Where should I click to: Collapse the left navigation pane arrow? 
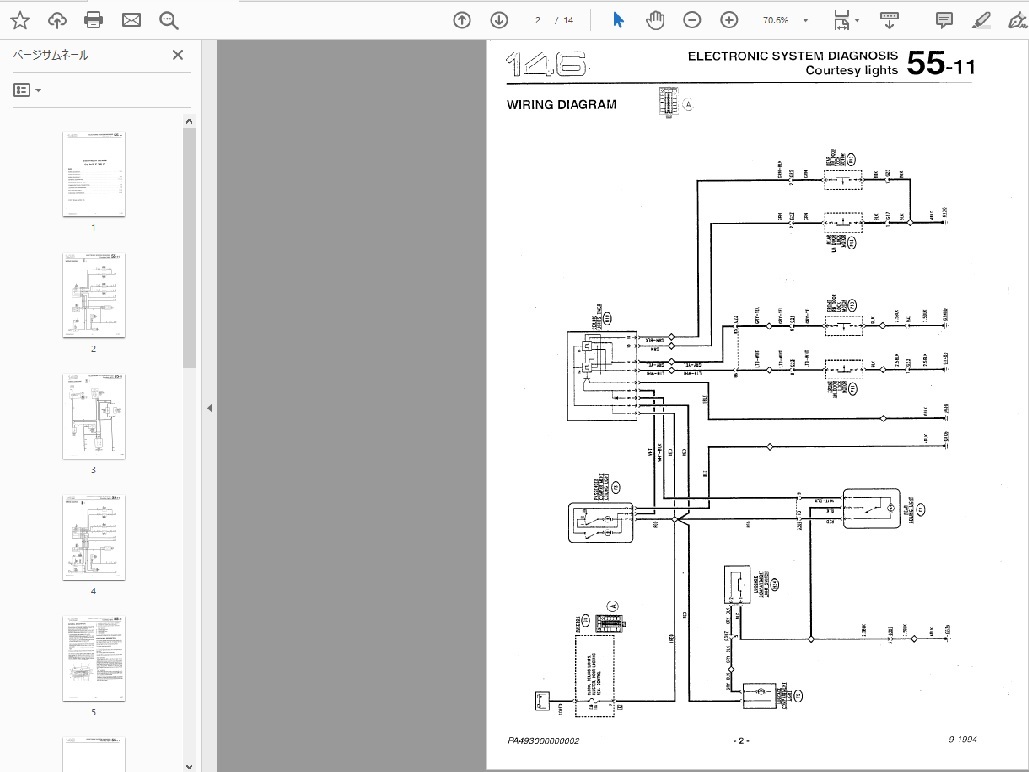209,408
